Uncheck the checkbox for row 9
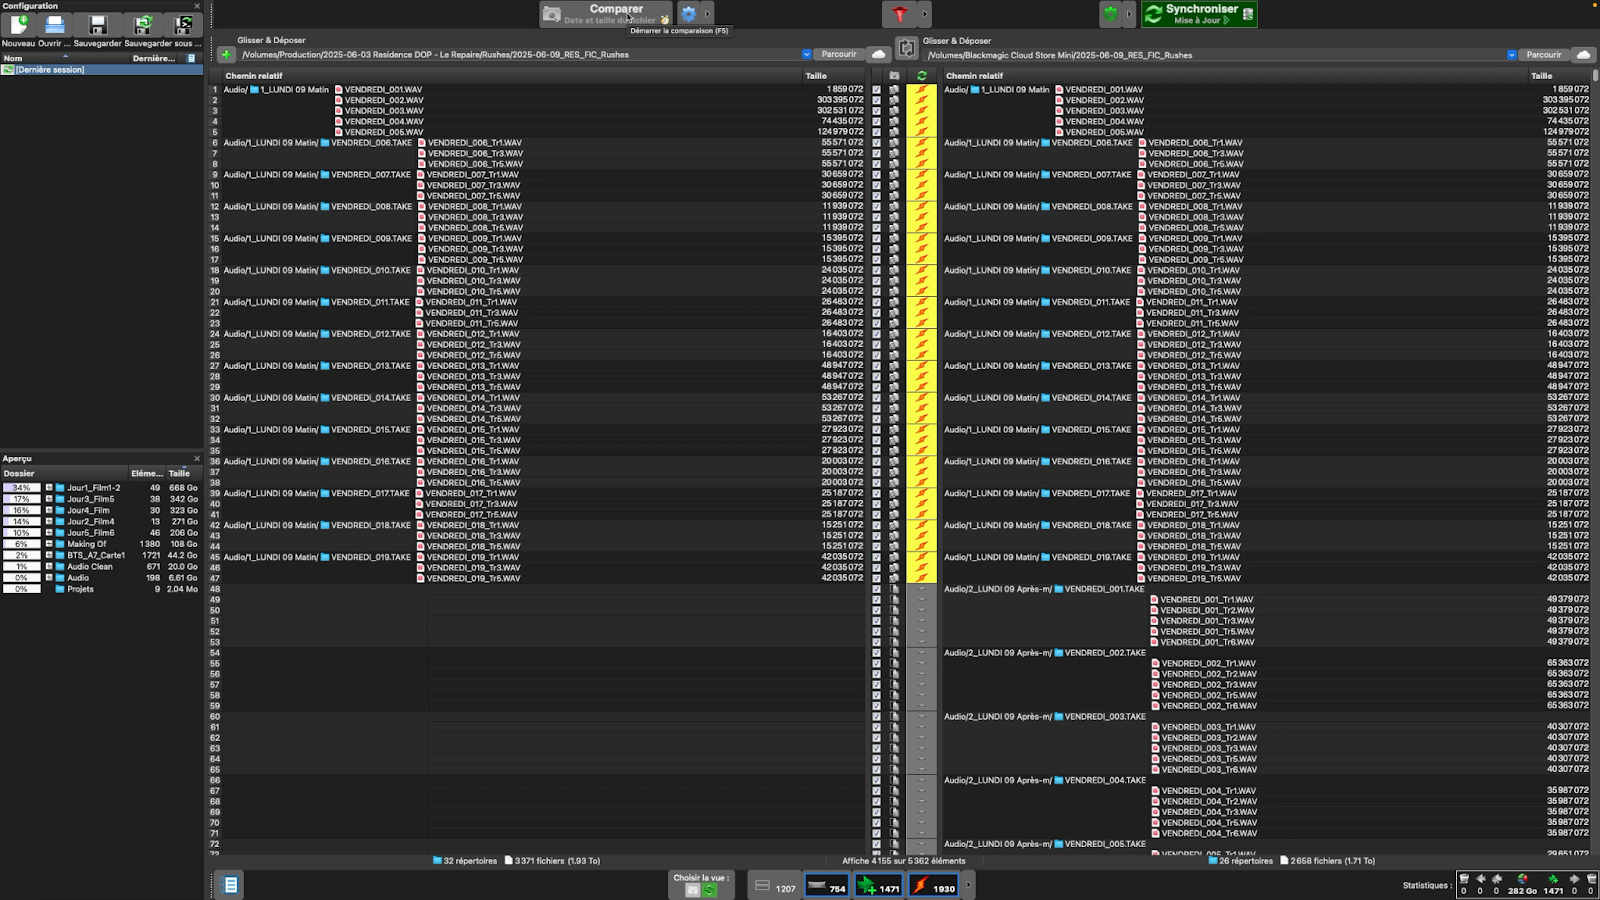 click(877, 174)
